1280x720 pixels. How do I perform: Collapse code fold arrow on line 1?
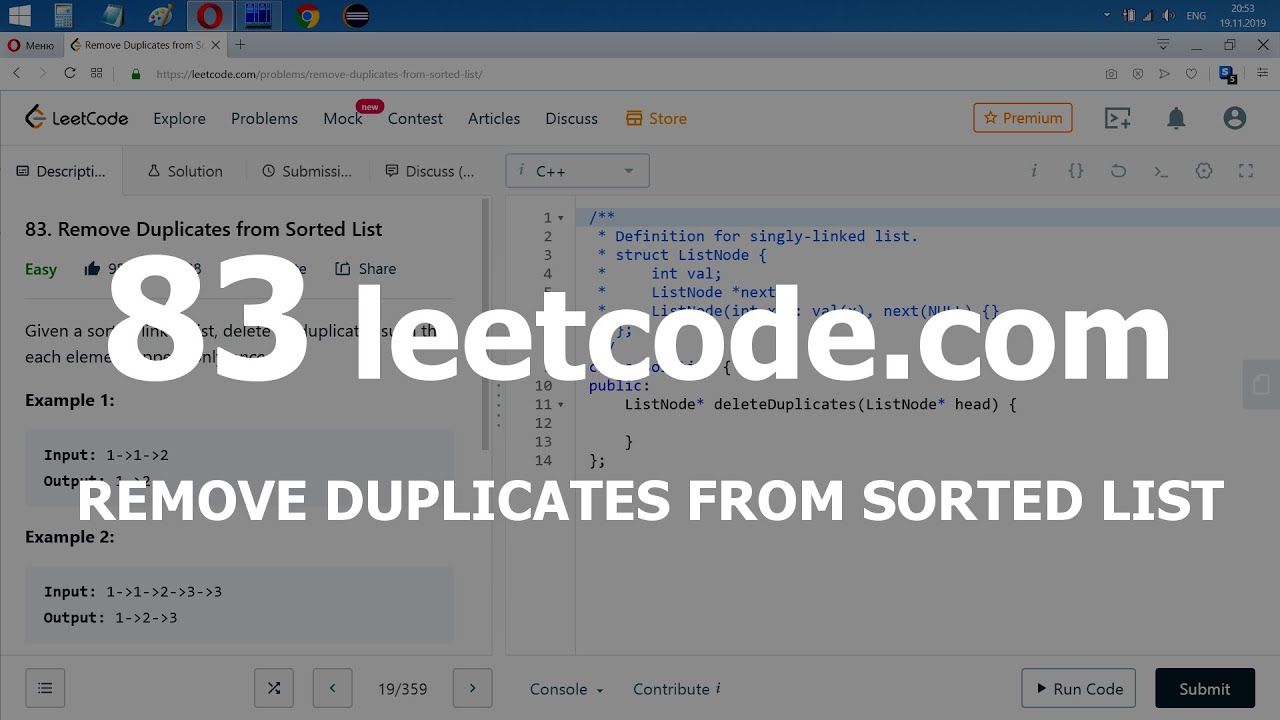561,218
